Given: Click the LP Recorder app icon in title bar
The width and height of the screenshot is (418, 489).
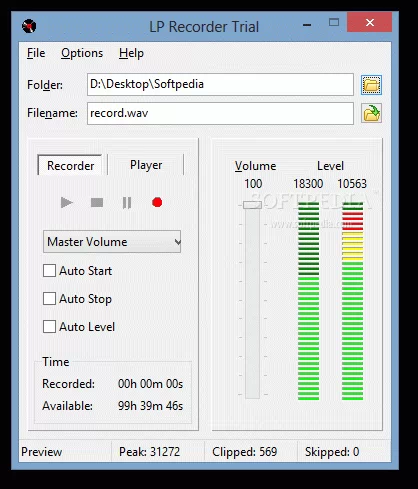Looking at the screenshot, I should [29, 26].
